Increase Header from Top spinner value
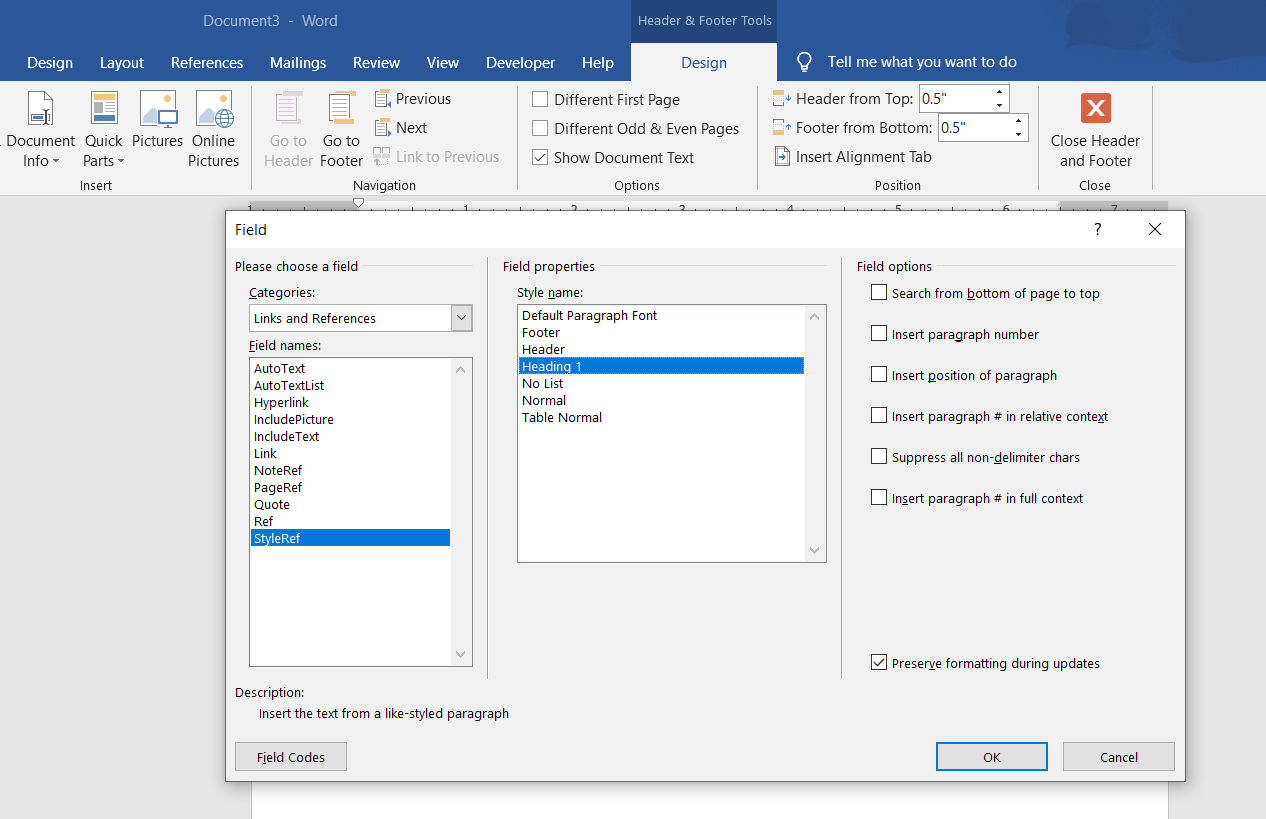The image size is (1266, 819). coord(999,93)
